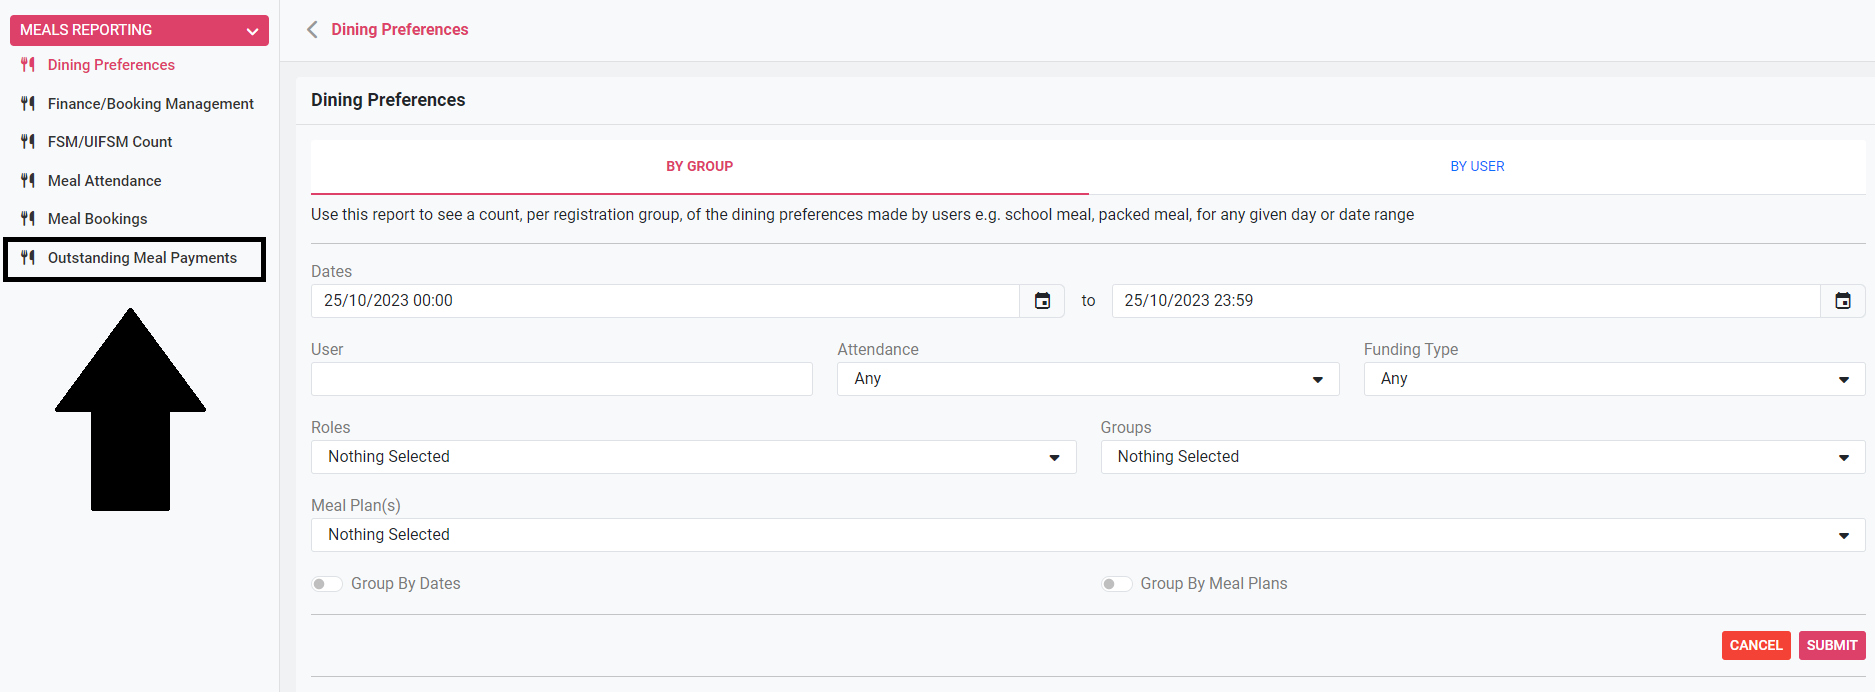Open the Roles selection dropdown

click(692, 457)
